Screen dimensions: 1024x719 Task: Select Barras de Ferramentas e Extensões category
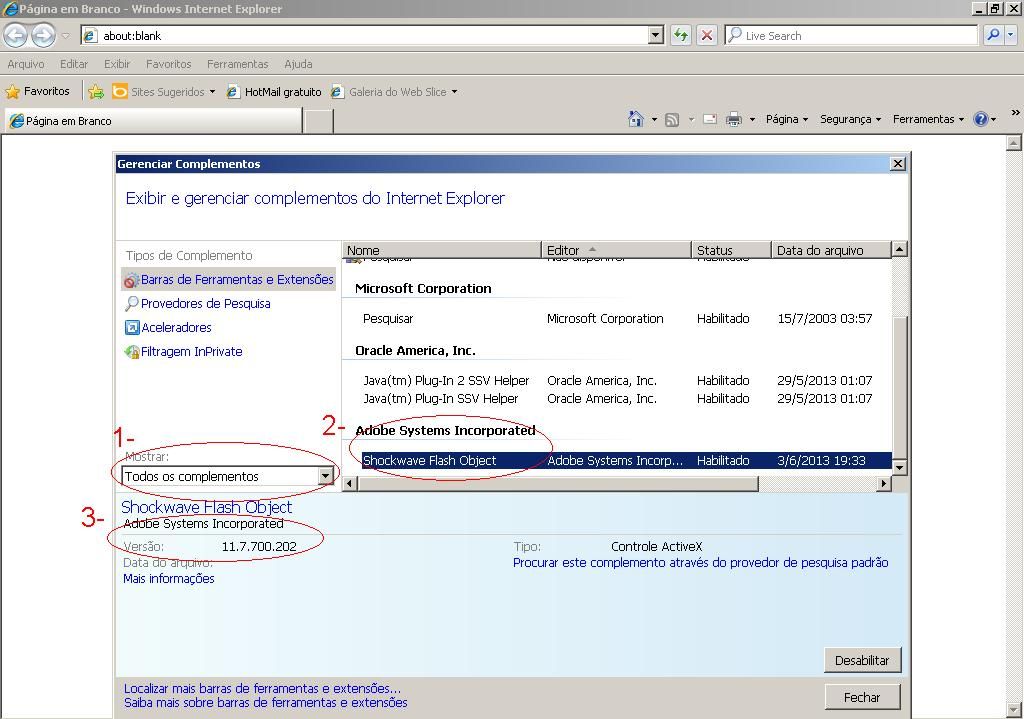point(229,280)
